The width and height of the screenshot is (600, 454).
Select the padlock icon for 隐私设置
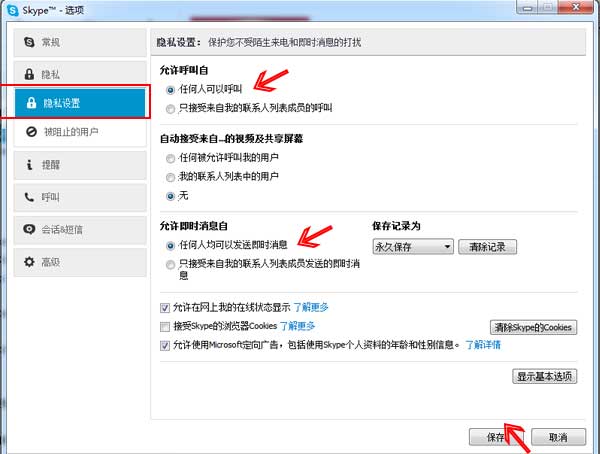(31, 103)
